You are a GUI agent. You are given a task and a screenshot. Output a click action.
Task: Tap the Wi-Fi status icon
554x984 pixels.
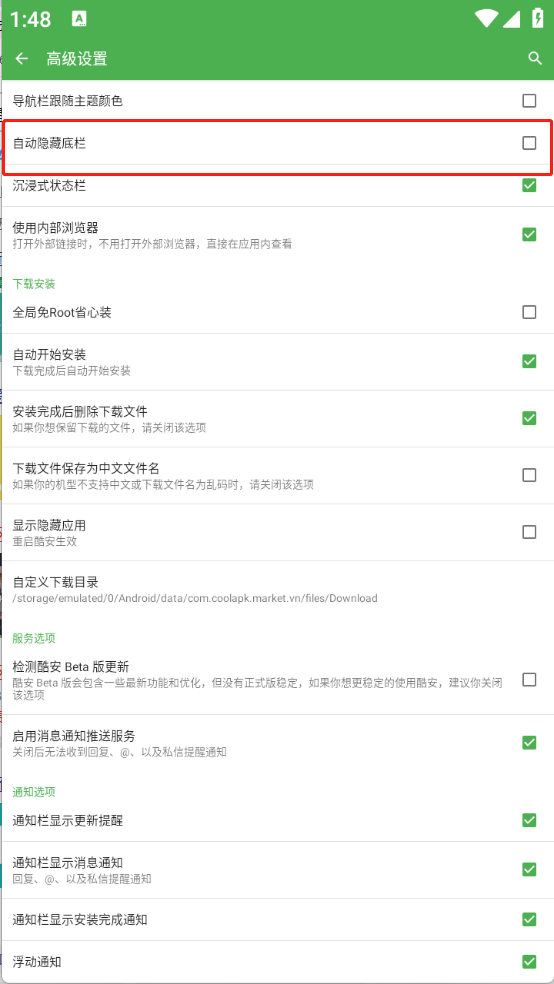point(487,19)
